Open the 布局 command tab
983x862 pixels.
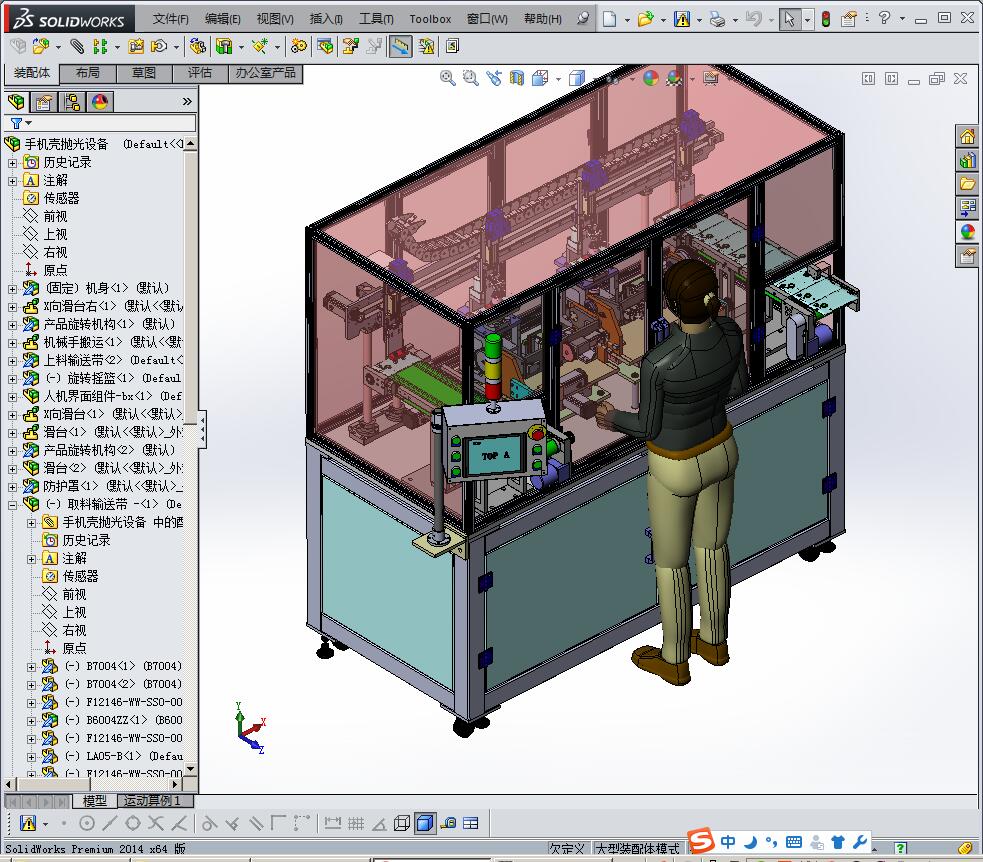pyautogui.click(x=88, y=73)
